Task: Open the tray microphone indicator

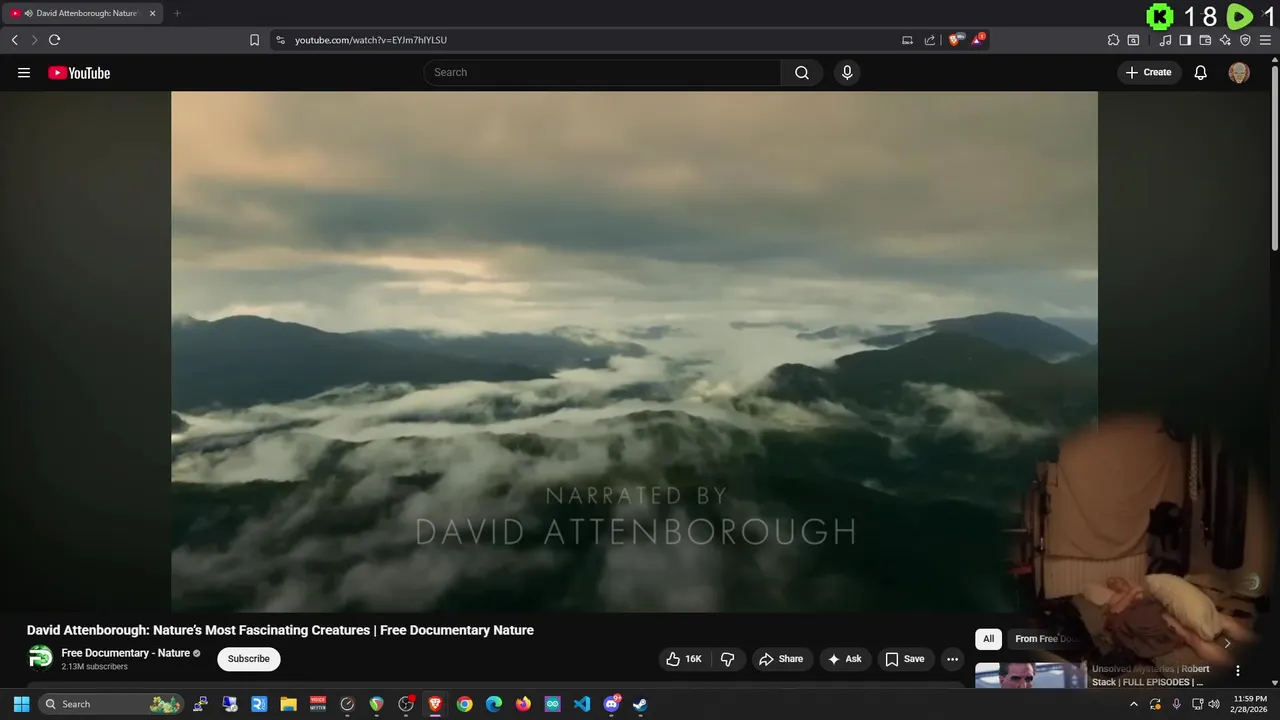Action: [x=1176, y=704]
